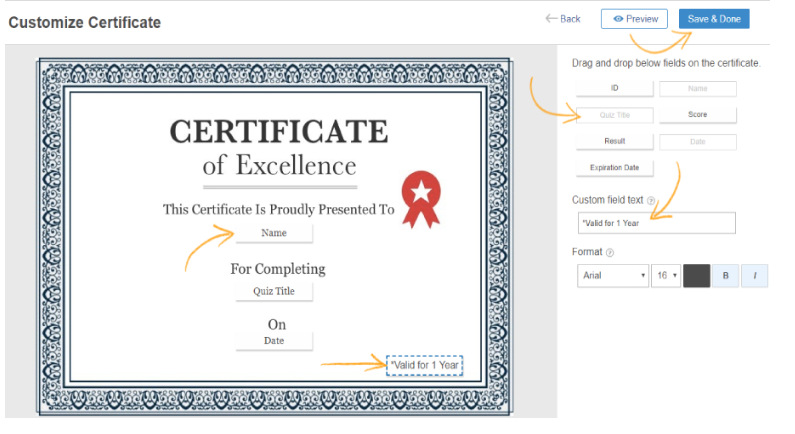Toggle italic formatting
Viewport: 795px width, 434px height.
(x=754, y=275)
